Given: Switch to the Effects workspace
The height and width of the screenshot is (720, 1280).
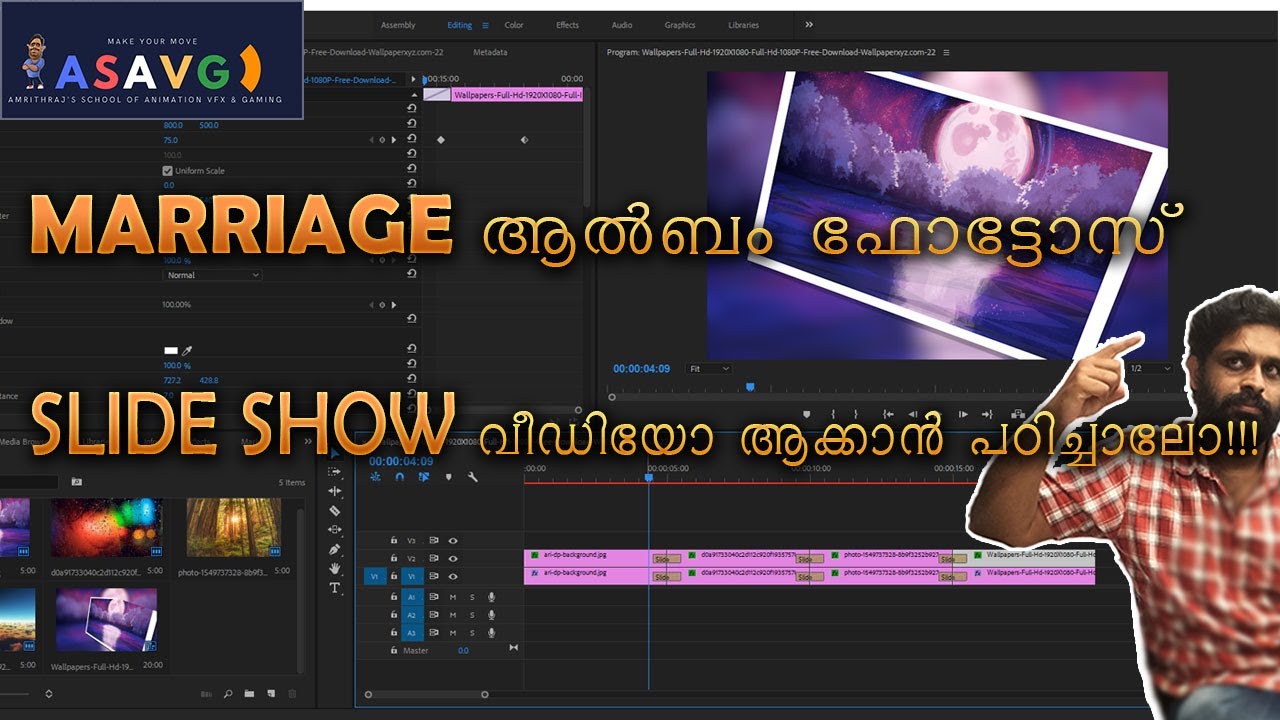Looking at the screenshot, I should point(567,25).
